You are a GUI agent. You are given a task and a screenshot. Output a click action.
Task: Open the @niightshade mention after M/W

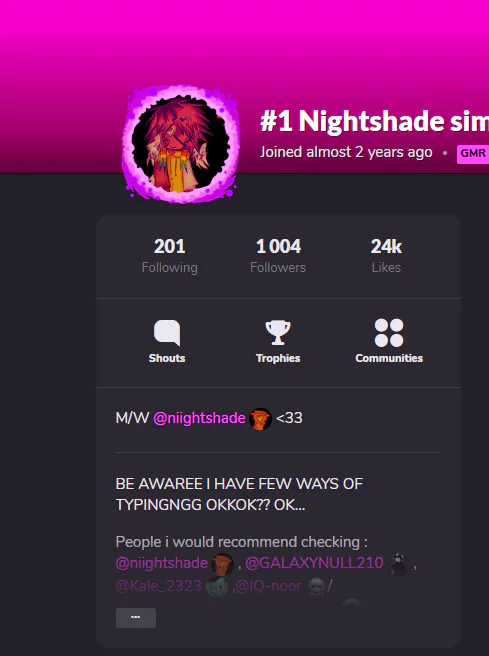(199, 418)
